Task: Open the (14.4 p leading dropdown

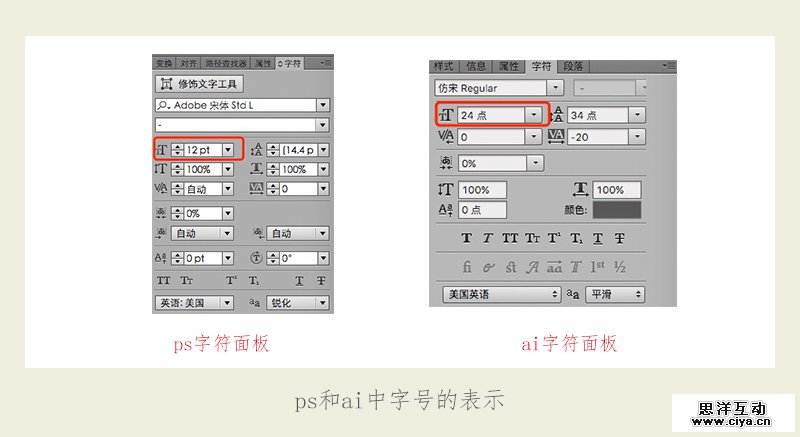Action: 323,150
